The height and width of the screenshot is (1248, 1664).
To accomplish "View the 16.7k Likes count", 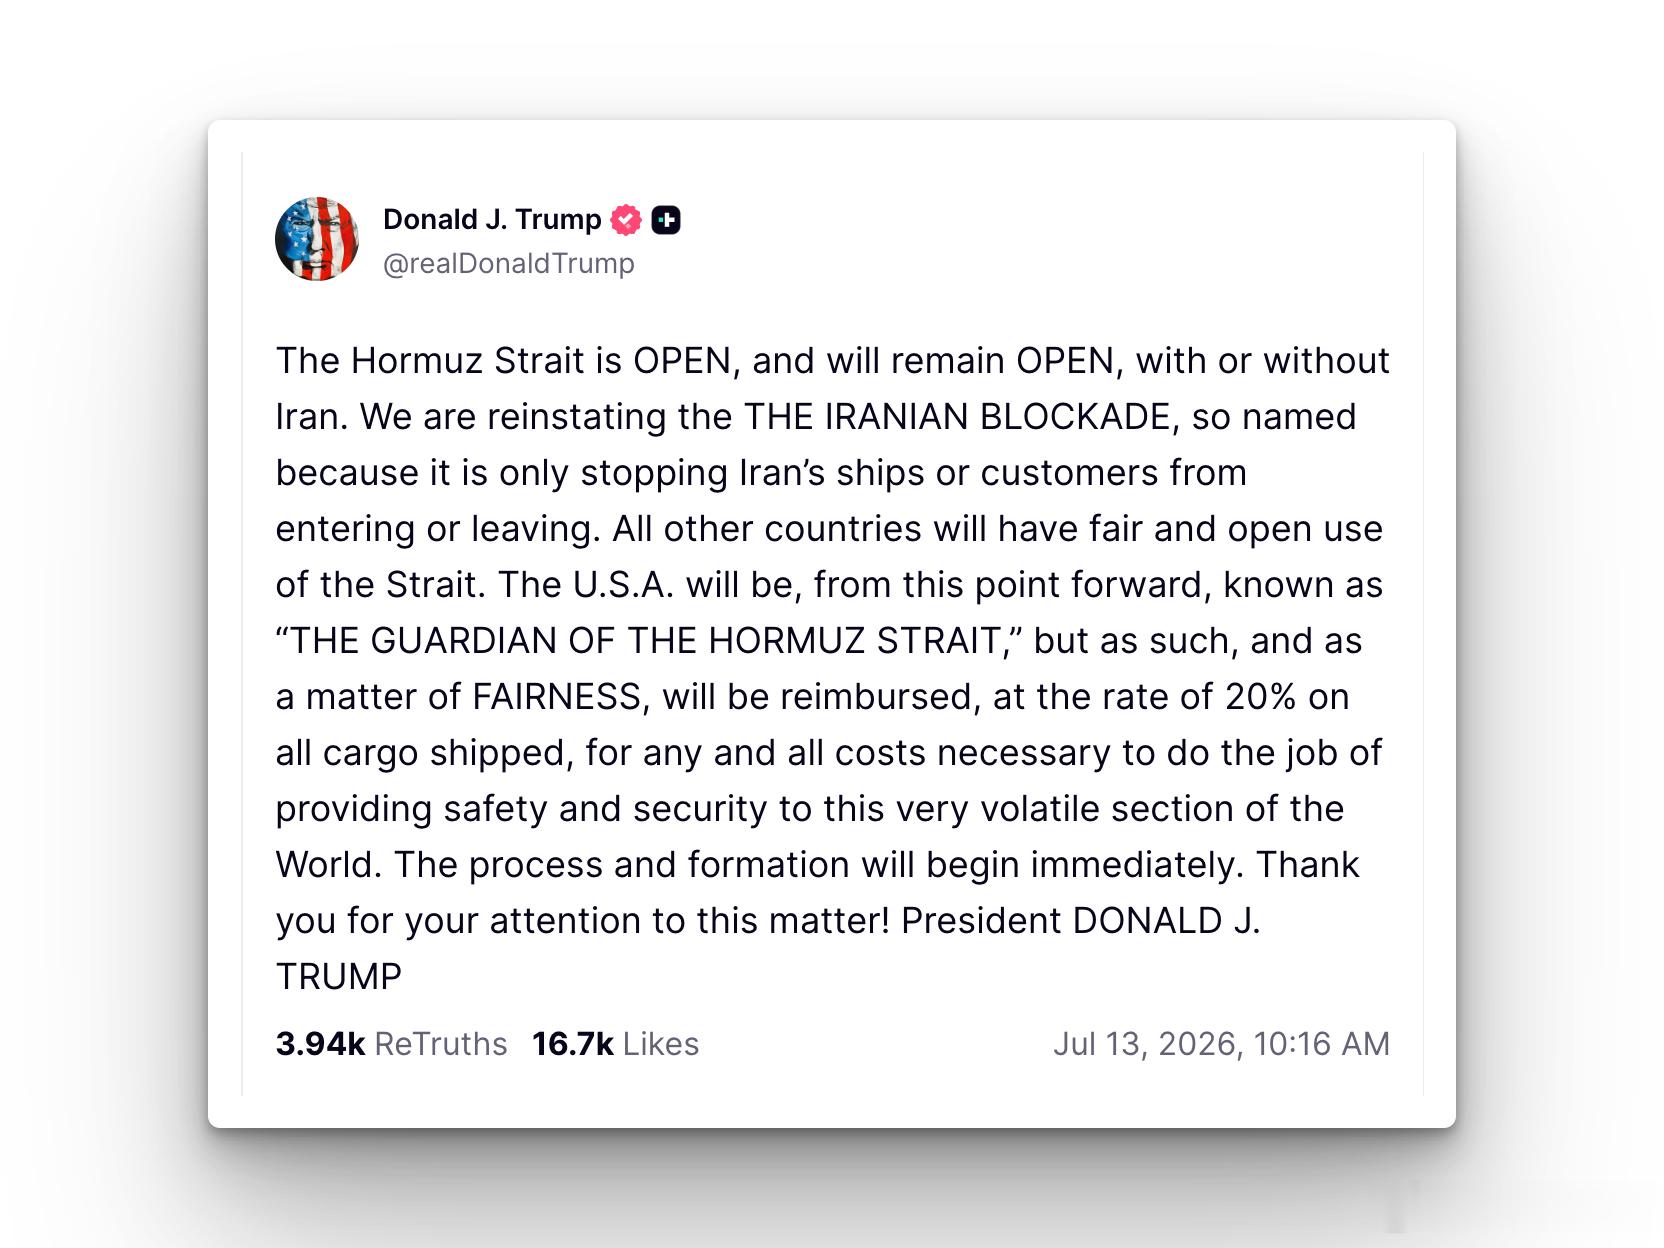I will coord(572,1044).
